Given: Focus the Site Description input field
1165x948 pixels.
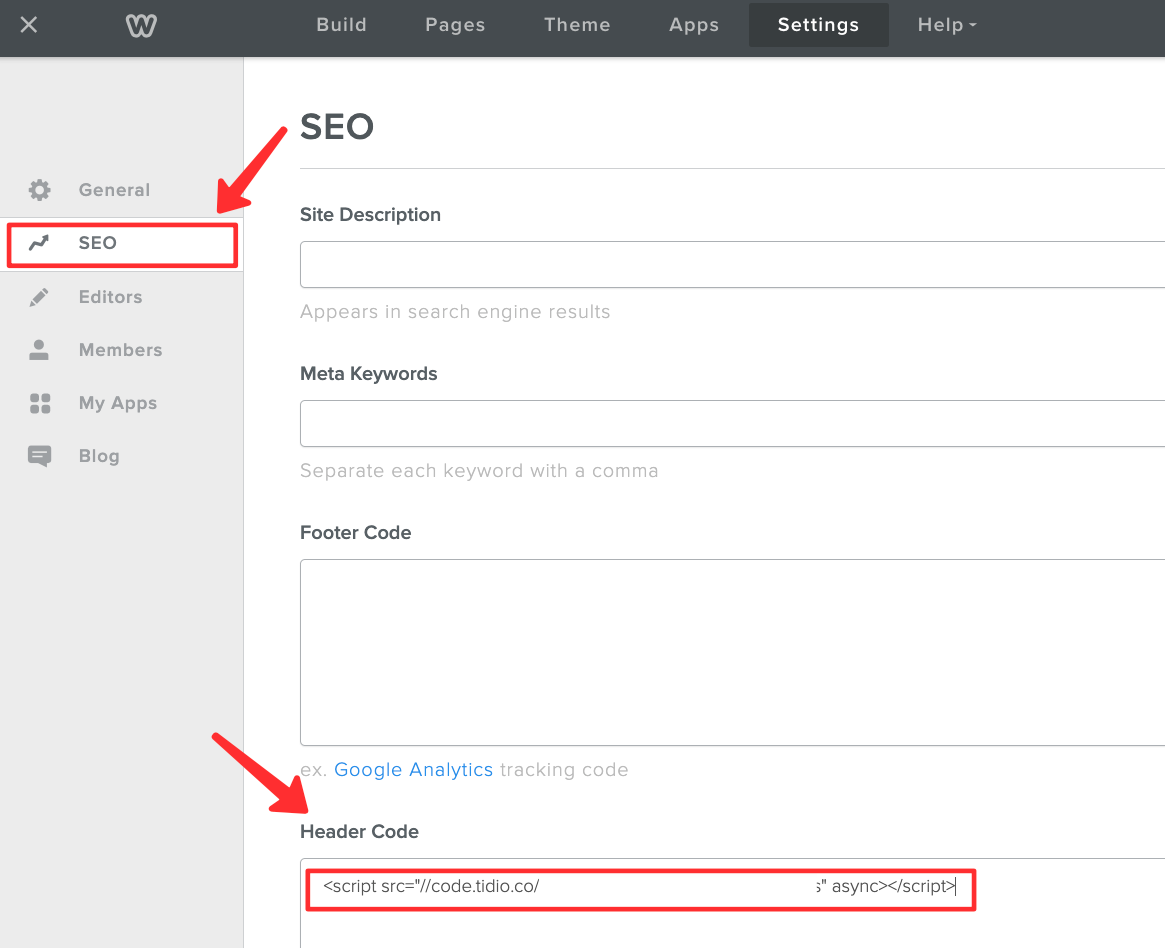Looking at the screenshot, I should [x=732, y=264].
